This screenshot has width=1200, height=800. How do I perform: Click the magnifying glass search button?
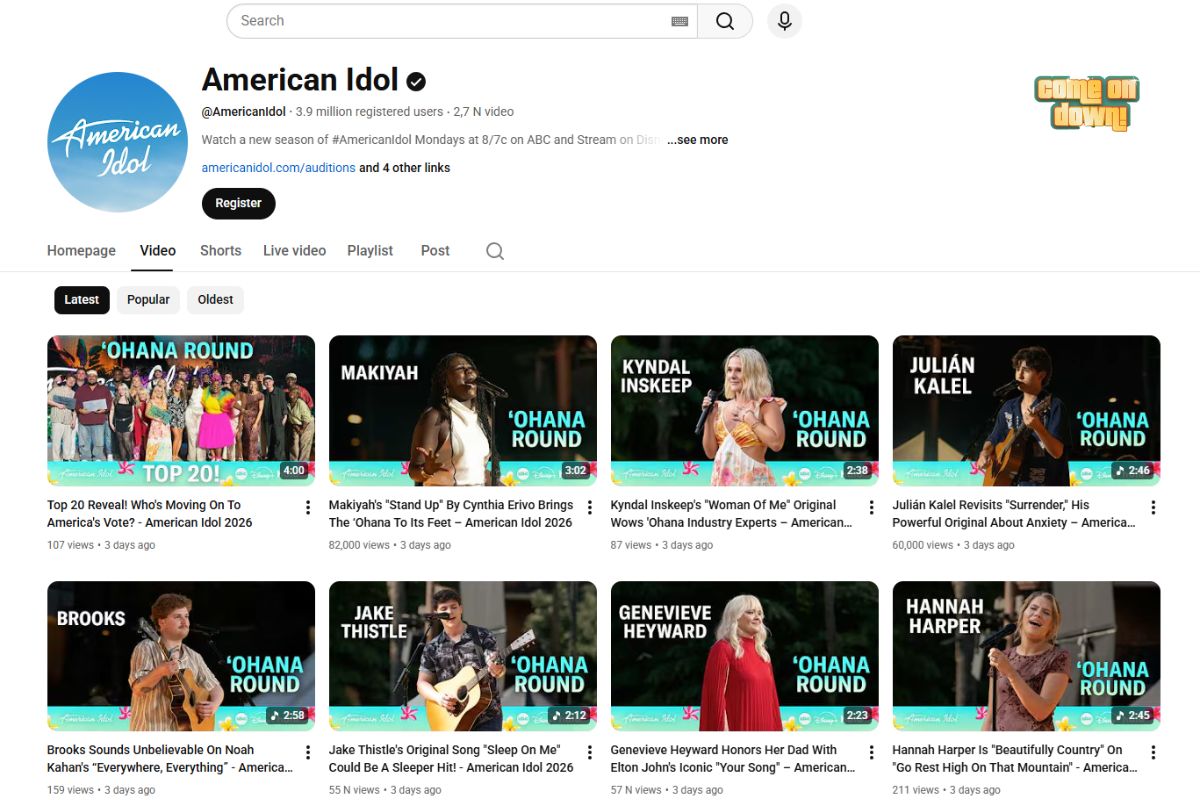click(x=725, y=21)
